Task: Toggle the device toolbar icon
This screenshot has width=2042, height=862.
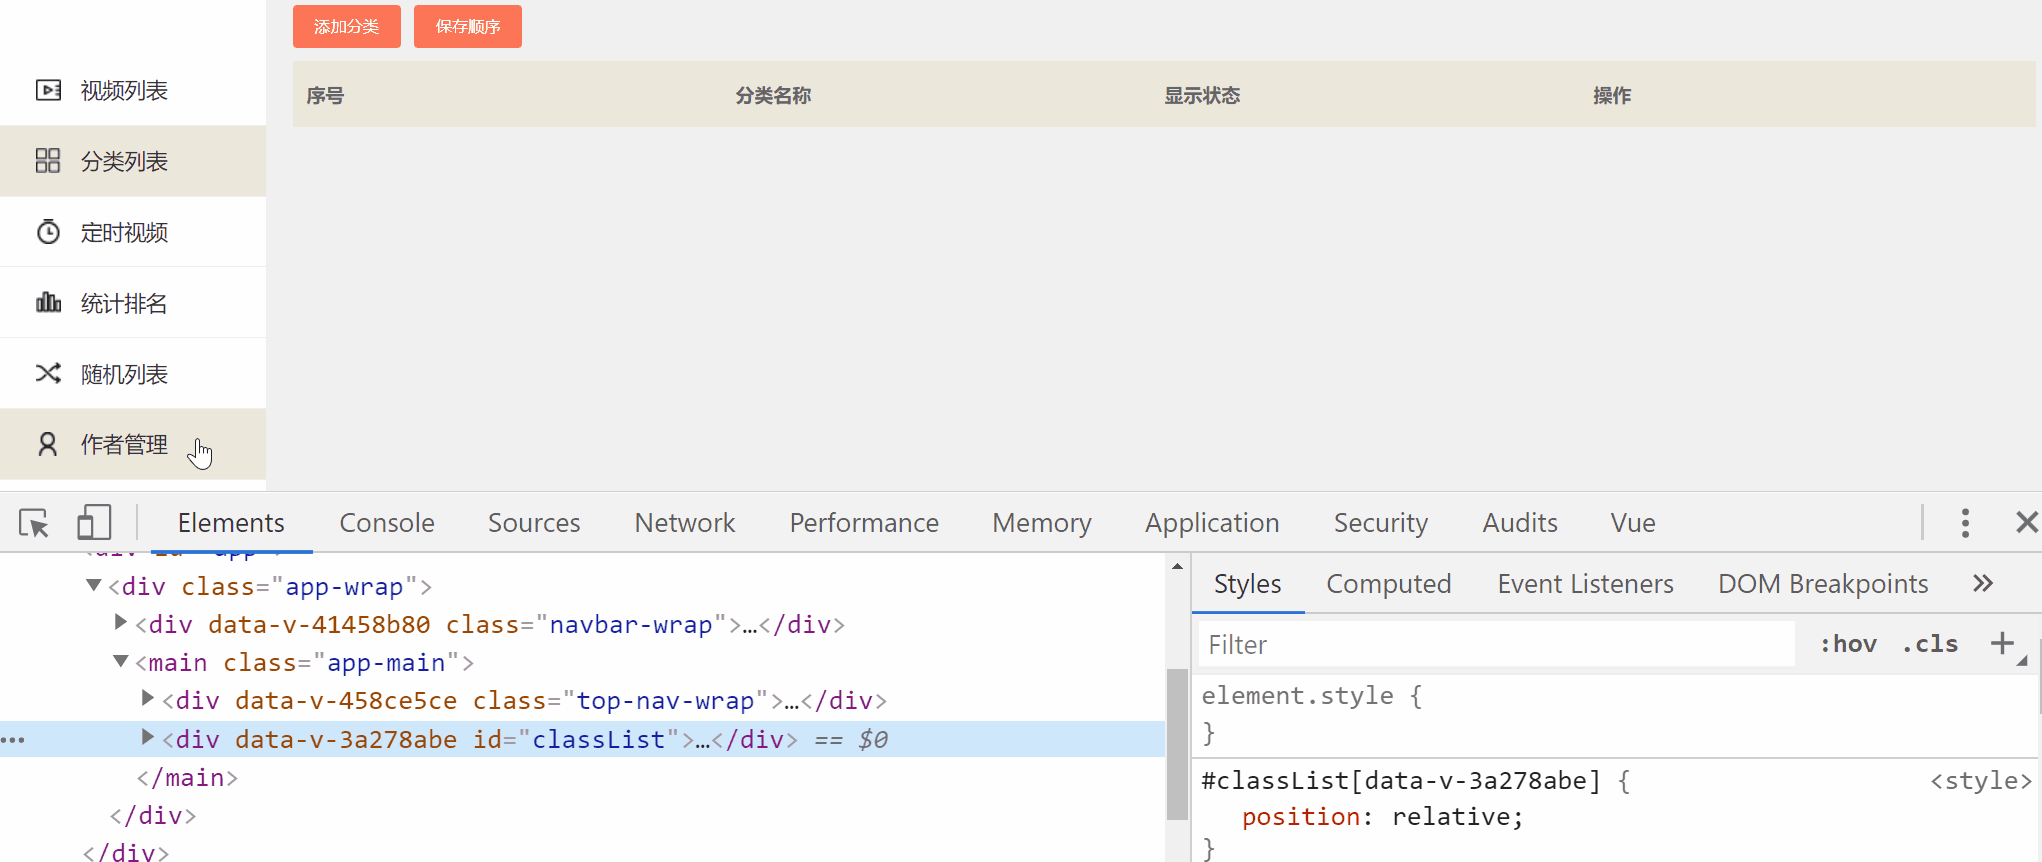Action: tap(94, 523)
